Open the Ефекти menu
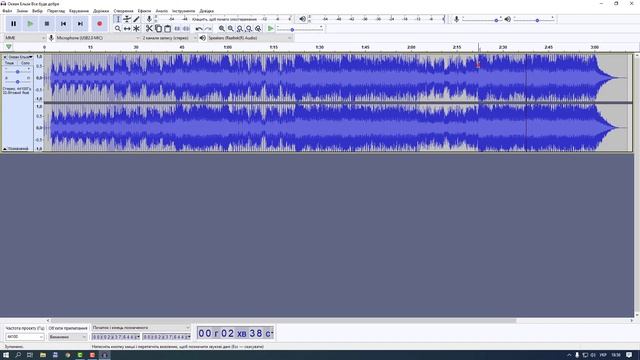The image size is (640, 360). (144, 11)
